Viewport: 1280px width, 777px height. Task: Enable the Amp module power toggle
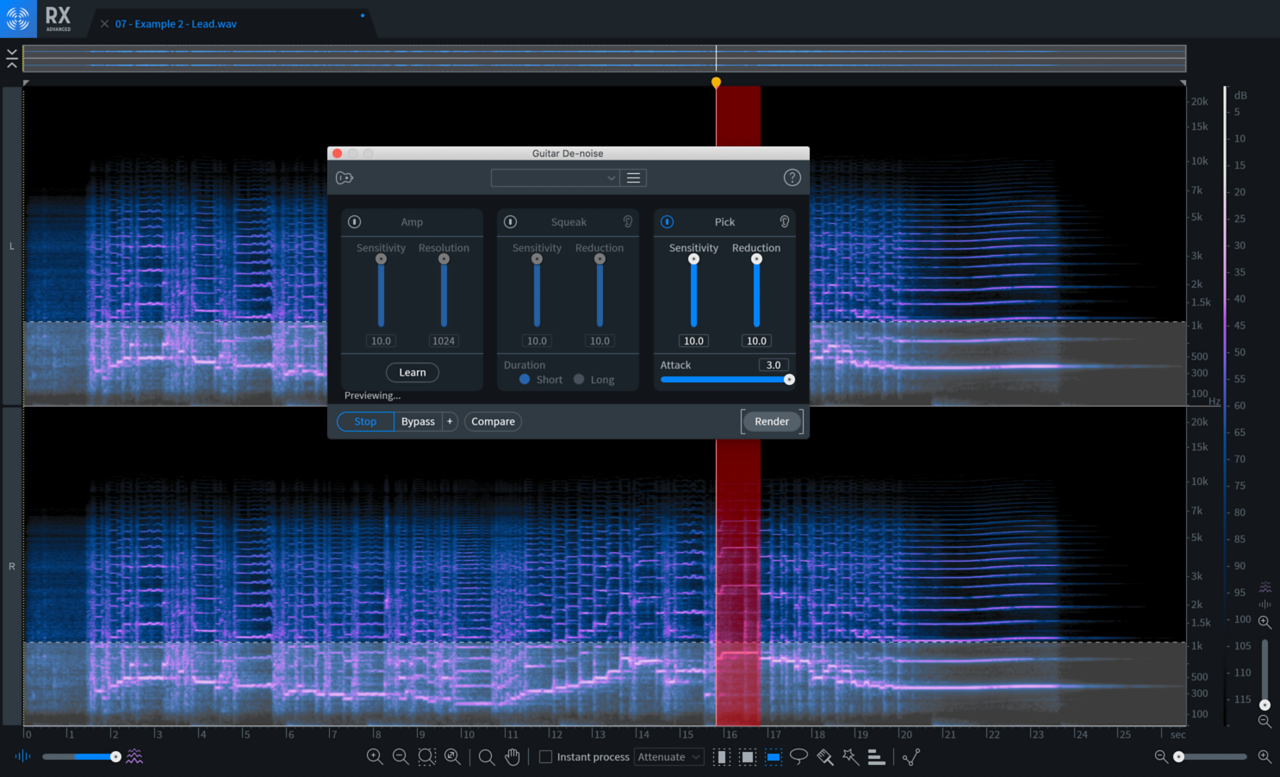click(354, 222)
